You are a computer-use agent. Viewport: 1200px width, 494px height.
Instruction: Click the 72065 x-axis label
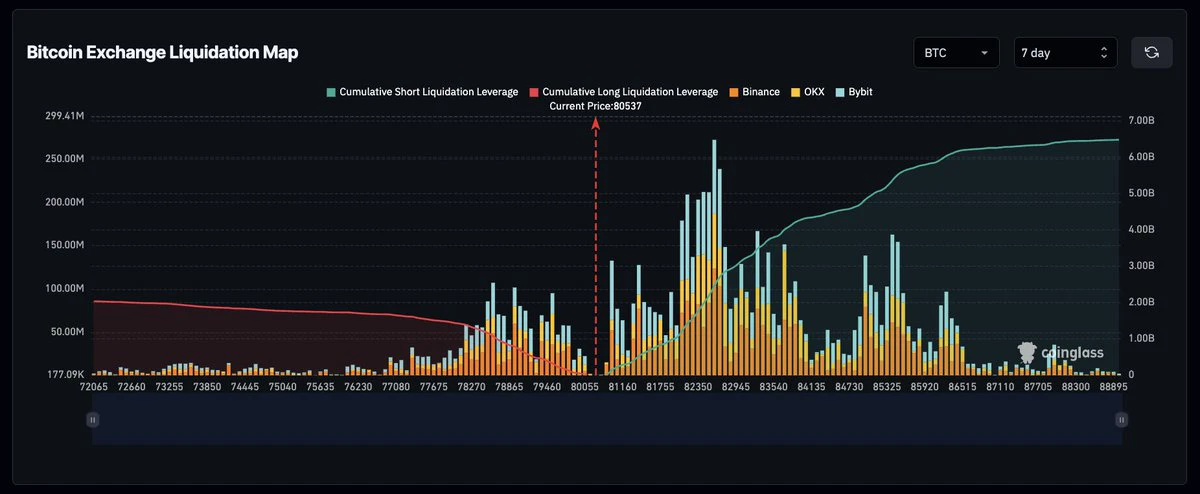(x=92, y=386)
